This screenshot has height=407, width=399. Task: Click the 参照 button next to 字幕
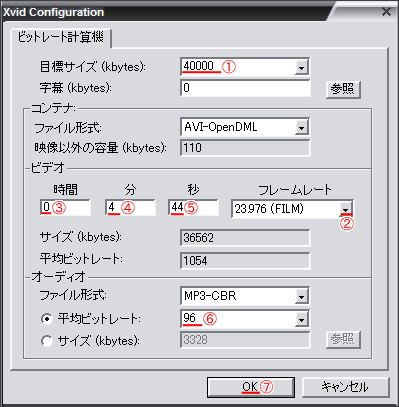coord(343,89)
